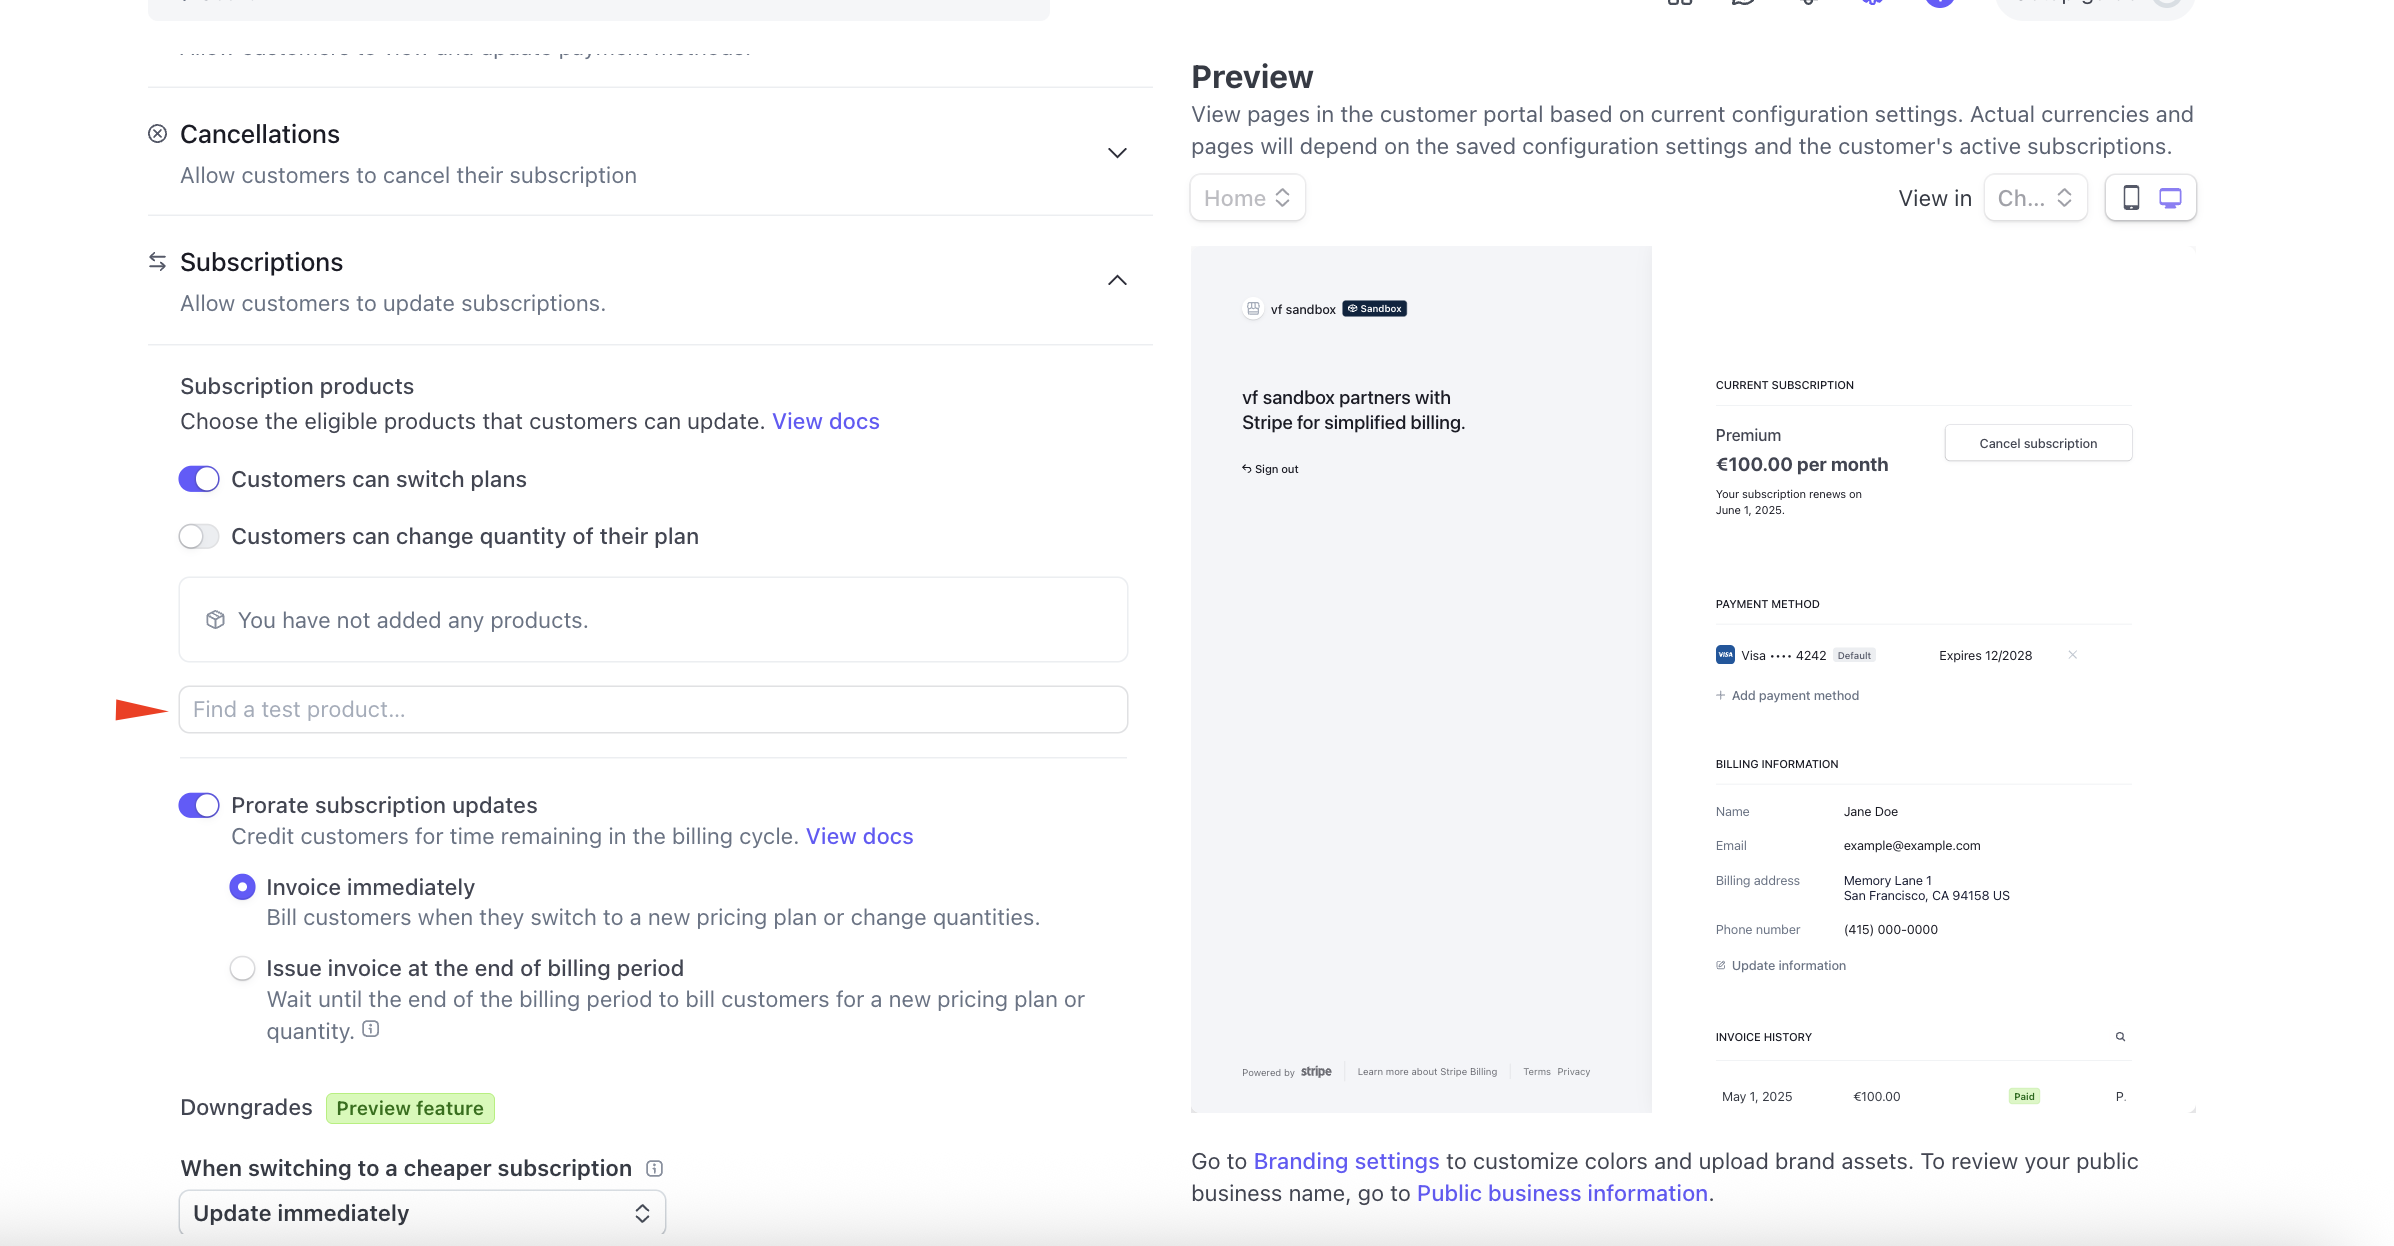Collapse the Subscriptions section chevron
2394x1246 pixels.
(x=1117, y=281)
